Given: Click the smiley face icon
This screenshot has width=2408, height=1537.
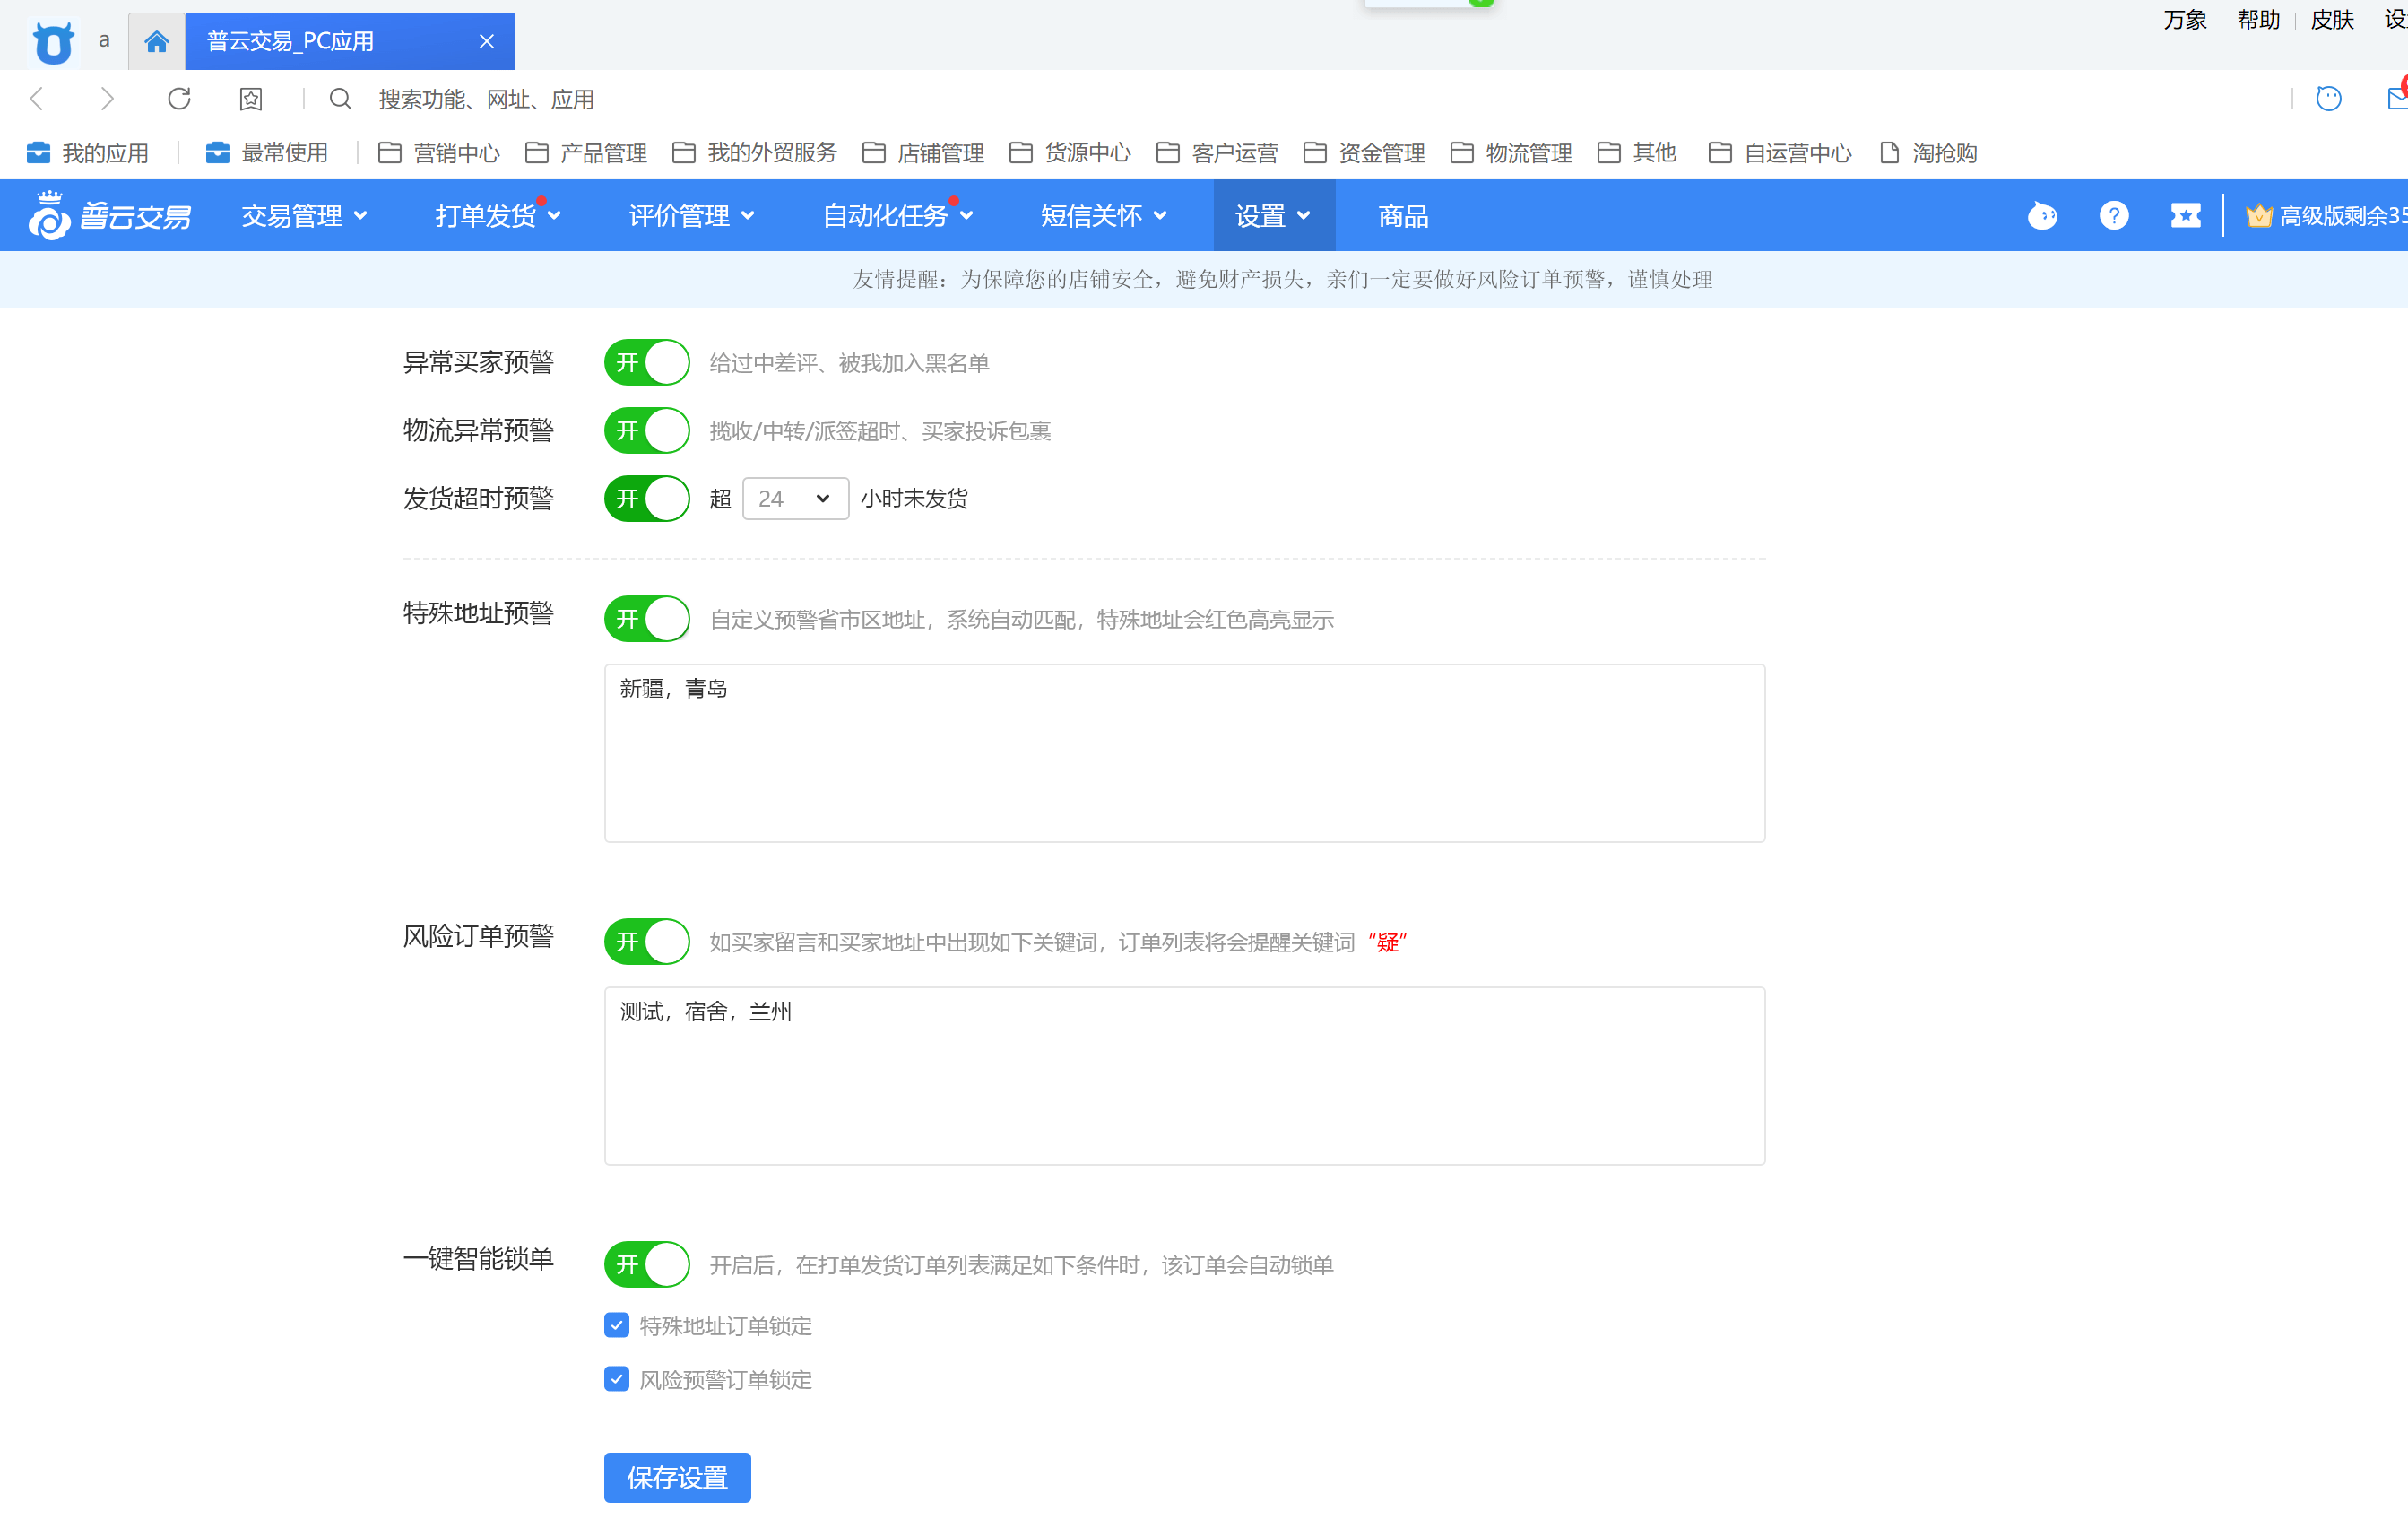Looking at the screenshot, I should 2328,99.
